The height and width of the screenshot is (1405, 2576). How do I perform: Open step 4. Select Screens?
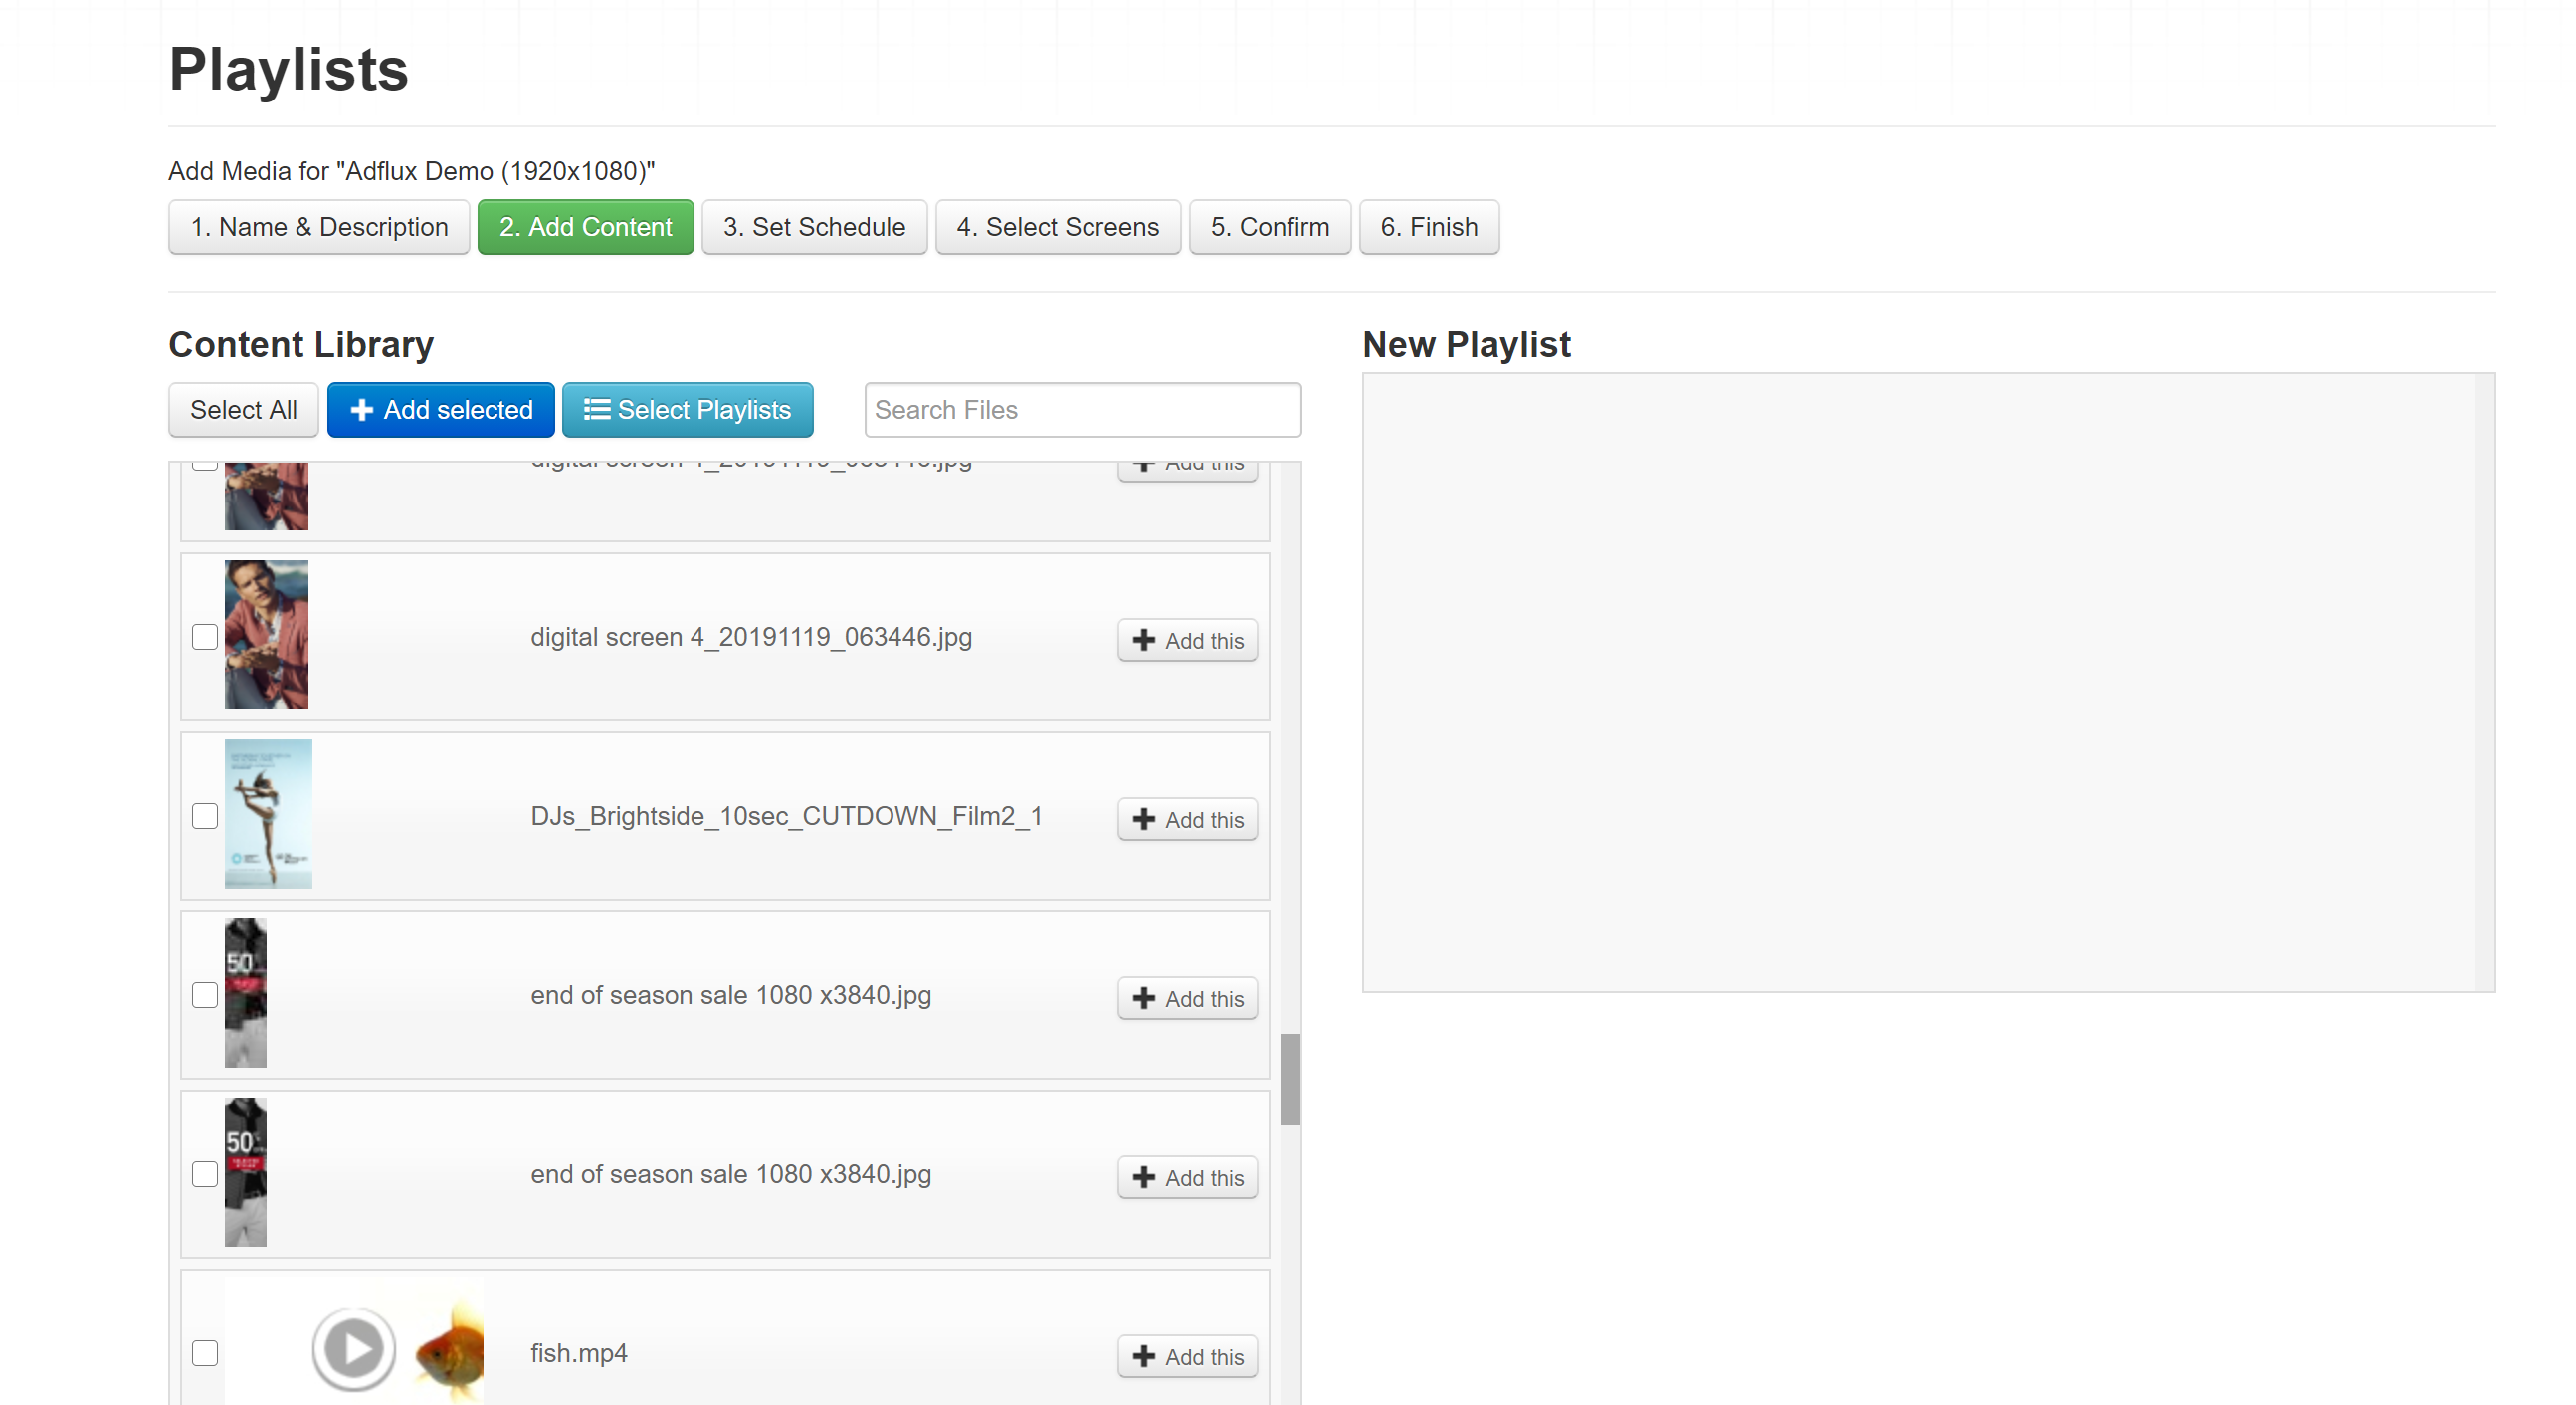(1057, 227)
